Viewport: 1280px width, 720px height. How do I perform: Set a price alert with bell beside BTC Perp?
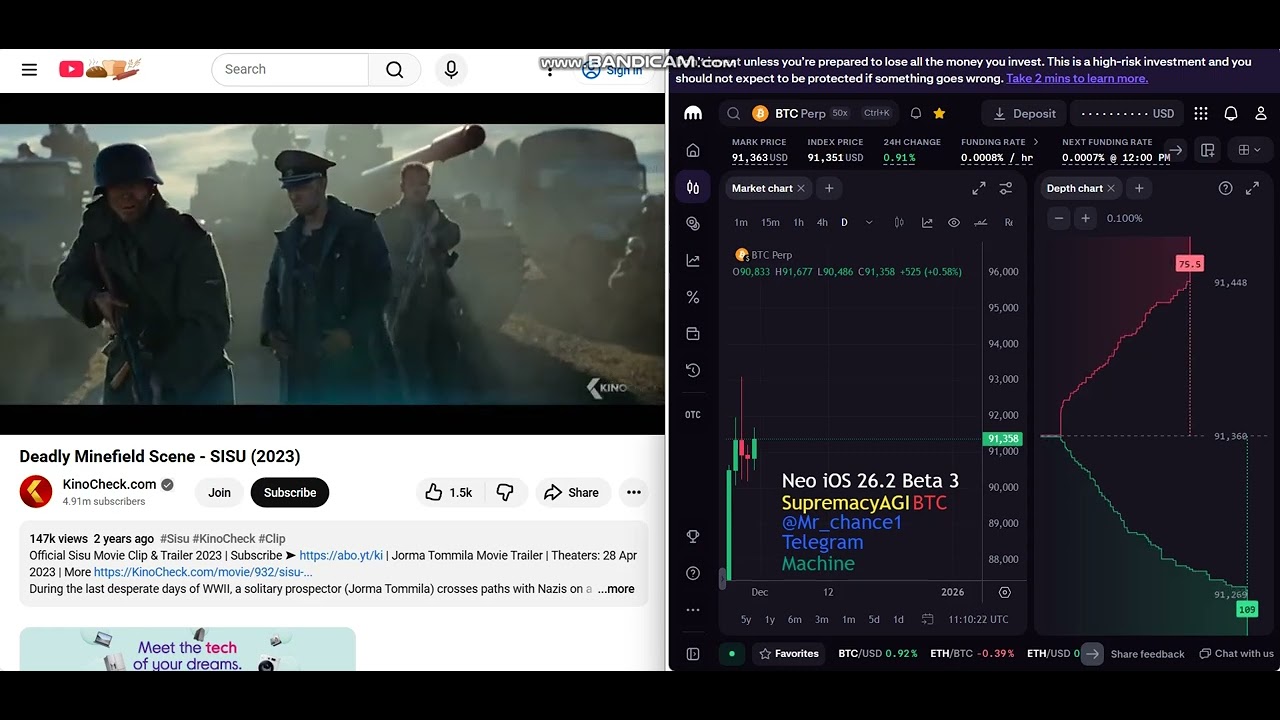point(915,113)
